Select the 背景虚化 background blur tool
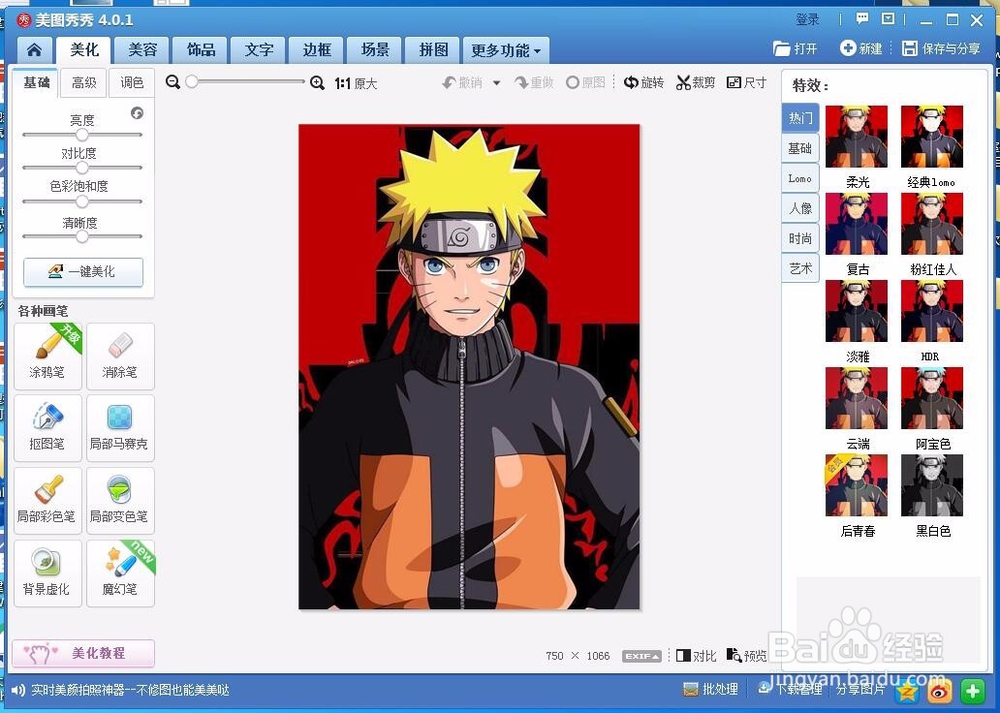This screenshot has width=1000, height=713. [x=48, y=573]
